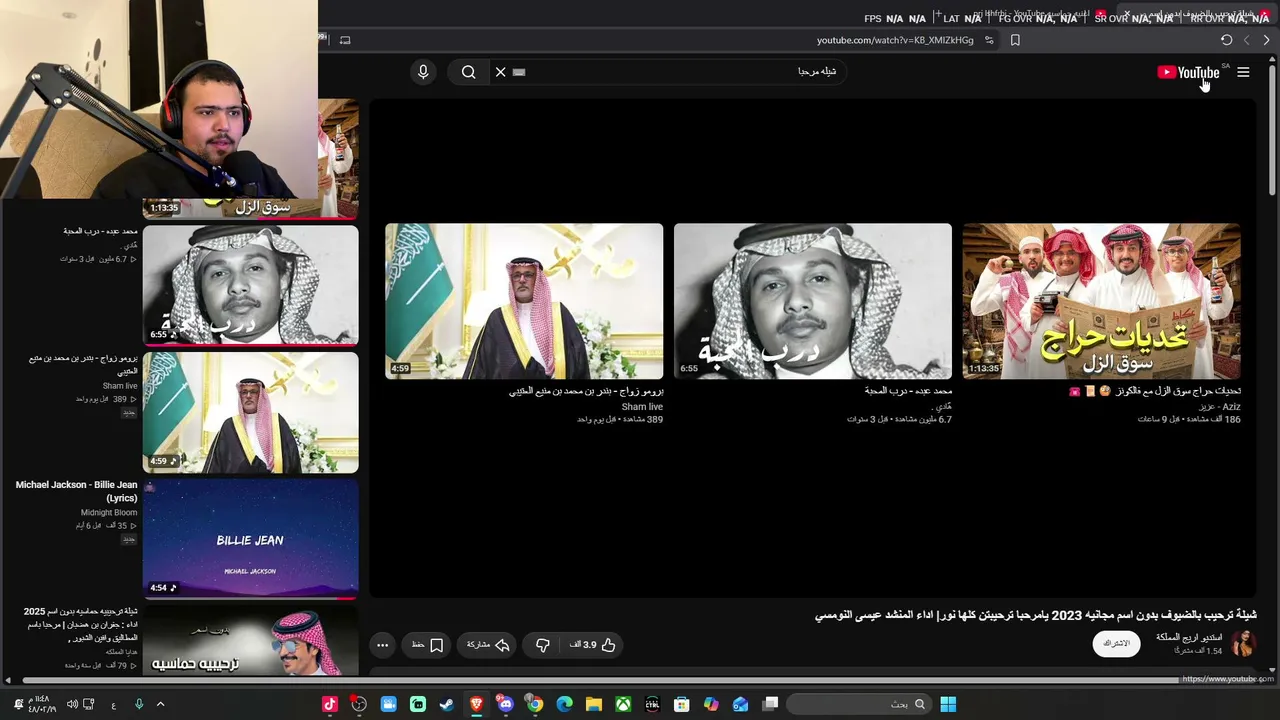Click the microphone icon in the system tray
This screenshot has width=1280, height=720.
click(138, 704)
